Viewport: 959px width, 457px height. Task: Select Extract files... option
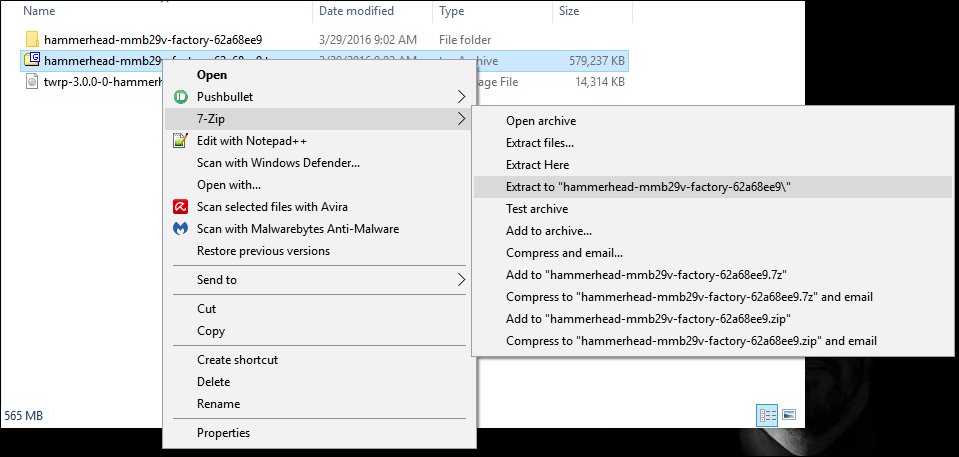(x=713, y=143)
